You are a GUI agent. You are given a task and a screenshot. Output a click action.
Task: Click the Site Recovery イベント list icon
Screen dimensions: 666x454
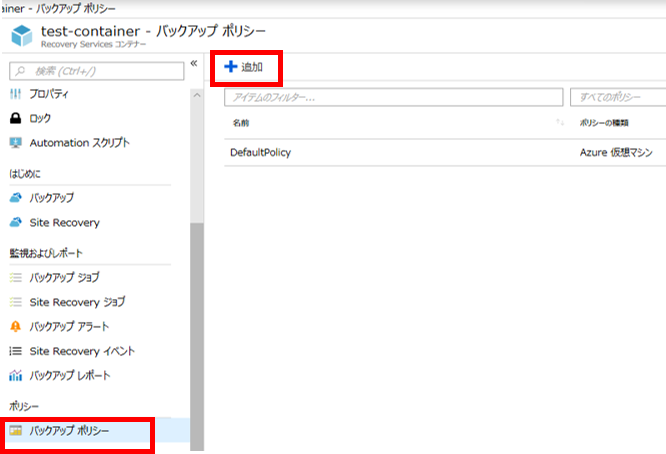coord(16,351)
